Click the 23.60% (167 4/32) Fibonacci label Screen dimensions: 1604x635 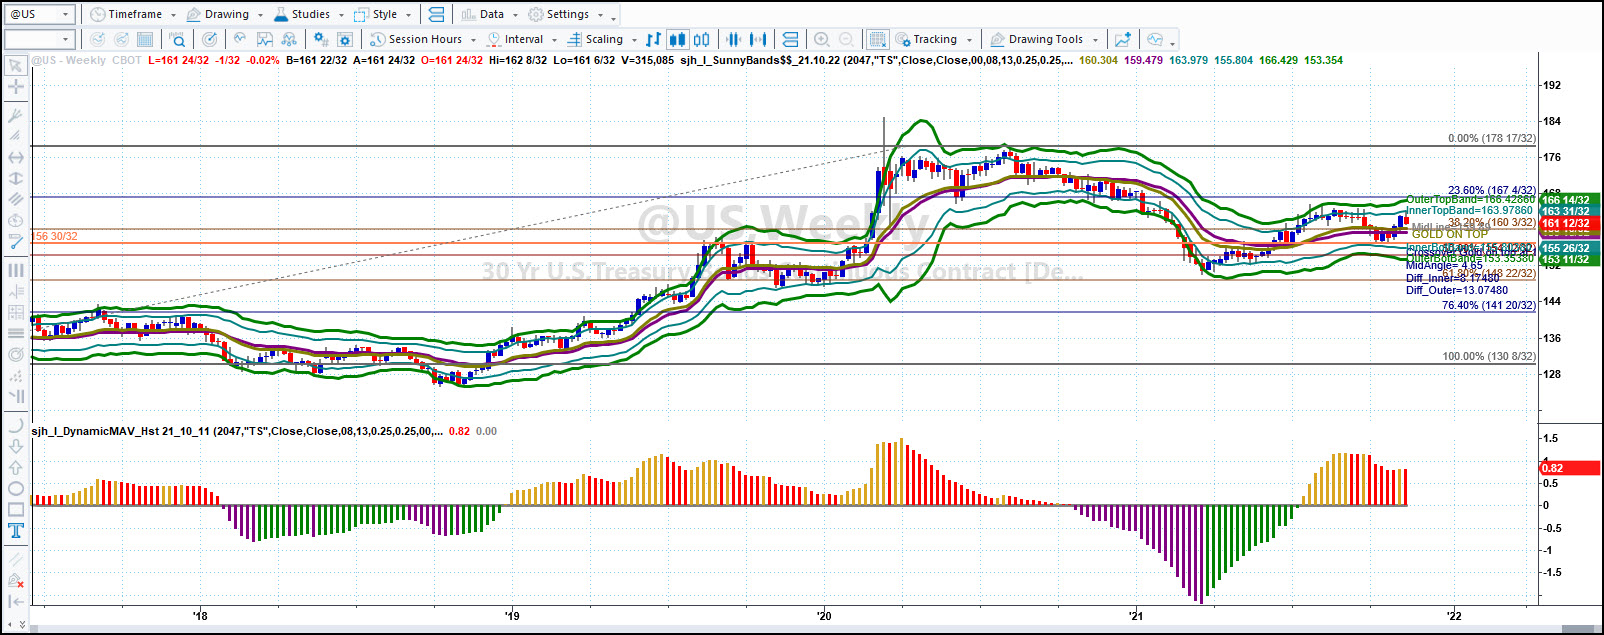pos(1492,190)
